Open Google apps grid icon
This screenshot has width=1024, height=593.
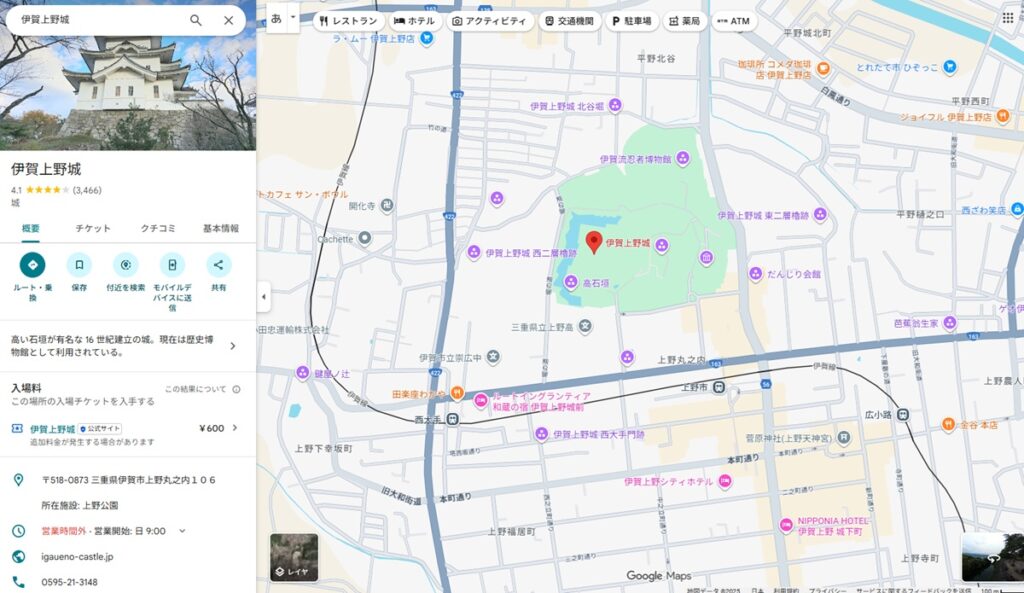[1008, 18]
